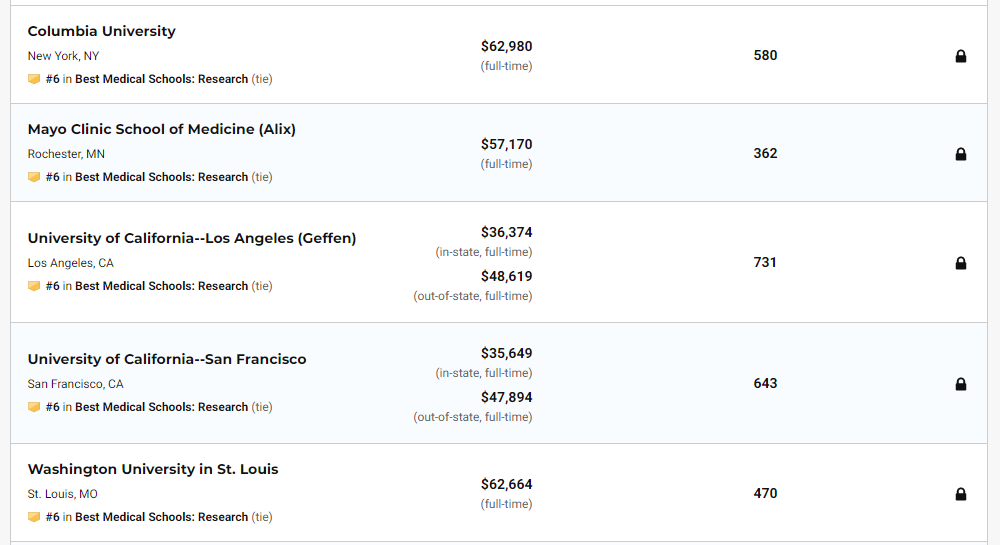This screenshot has height=545, width=1000.
Task: Open University of California--Los Angeles (Geffen) link
Action: click(191, 238)
